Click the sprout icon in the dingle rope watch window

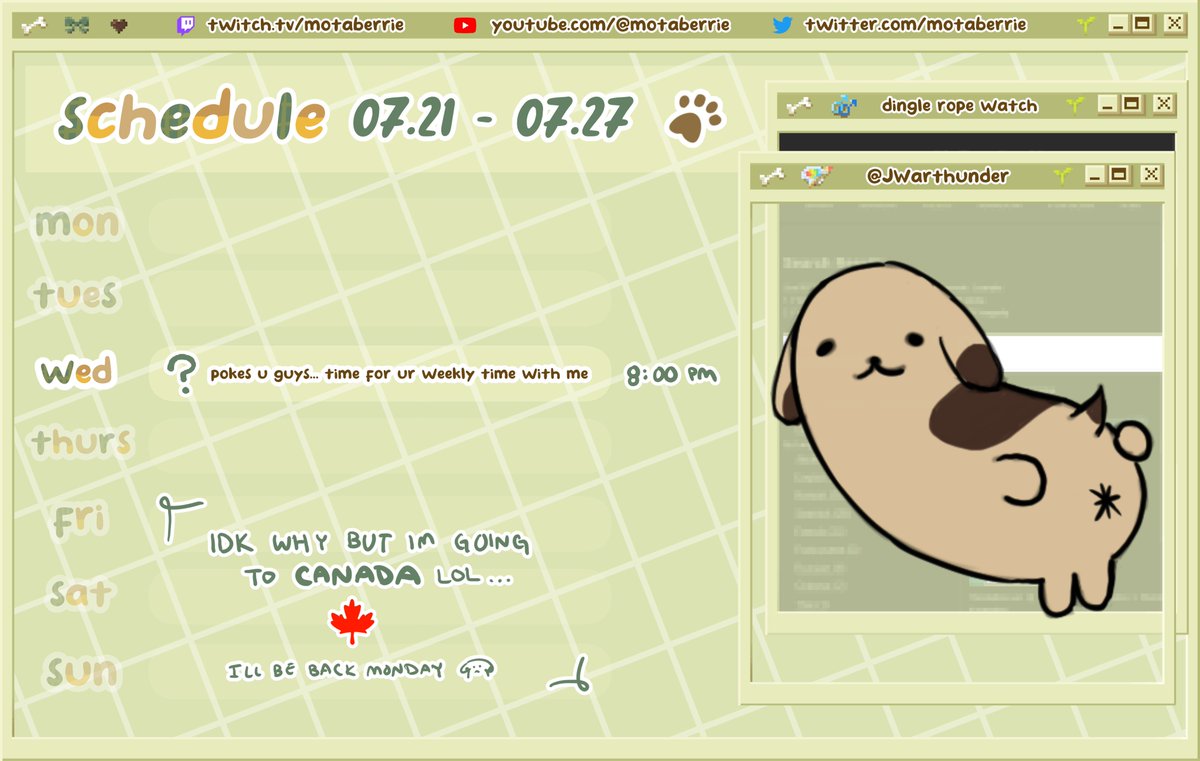click(1075, 104)
